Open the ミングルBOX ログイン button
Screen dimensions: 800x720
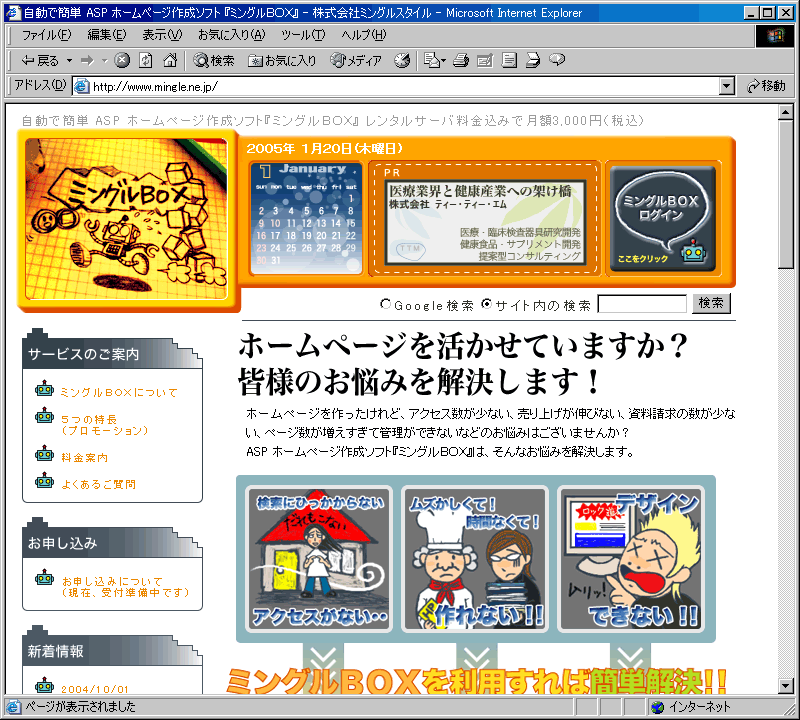pyautogui.click(x=663, y=218)
